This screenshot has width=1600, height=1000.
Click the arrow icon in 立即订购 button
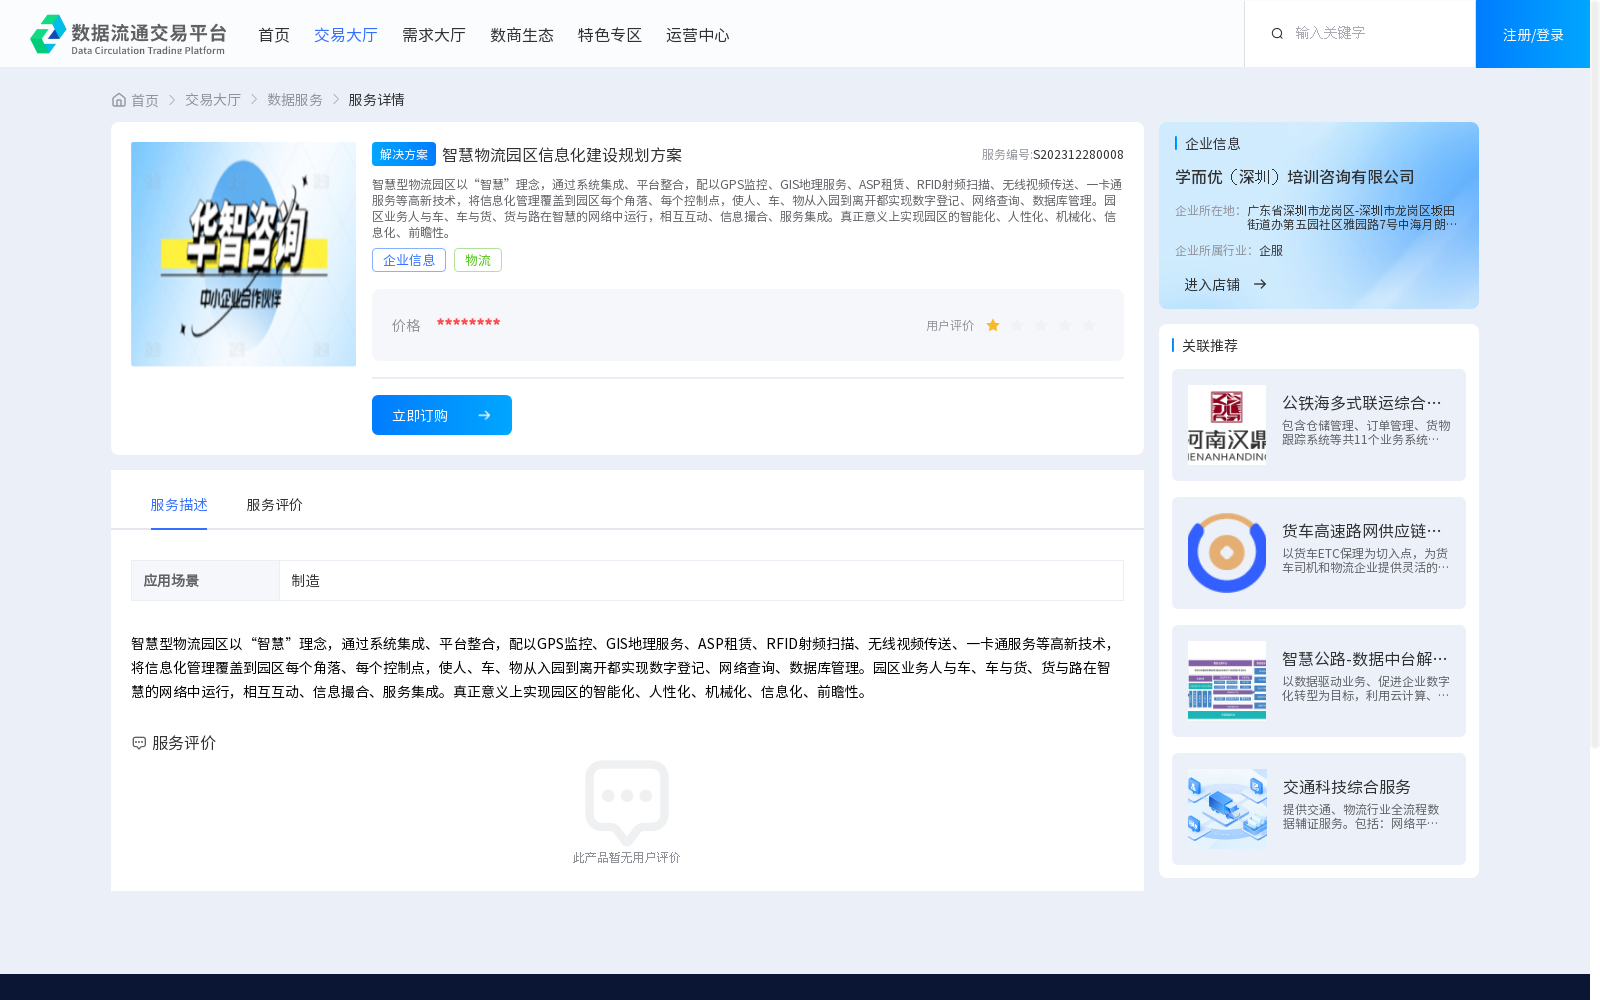coord(484,415)
